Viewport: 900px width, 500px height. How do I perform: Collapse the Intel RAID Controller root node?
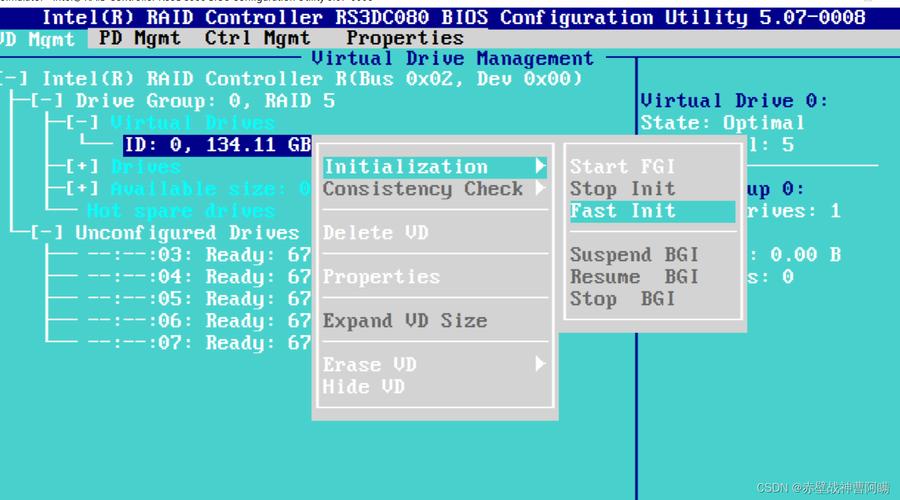point(14,79)
